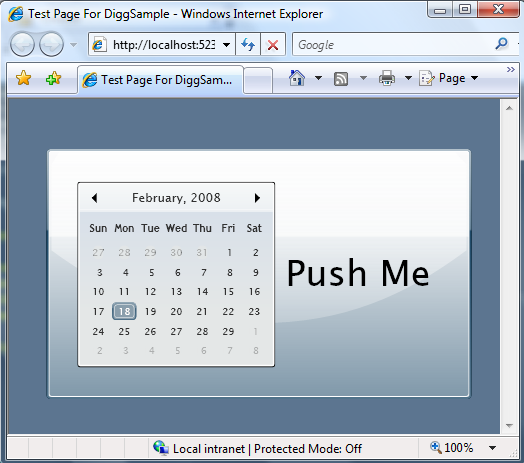Go to previous month in calendar
This screenshot has width=524, height=463.
pos(94,198)
